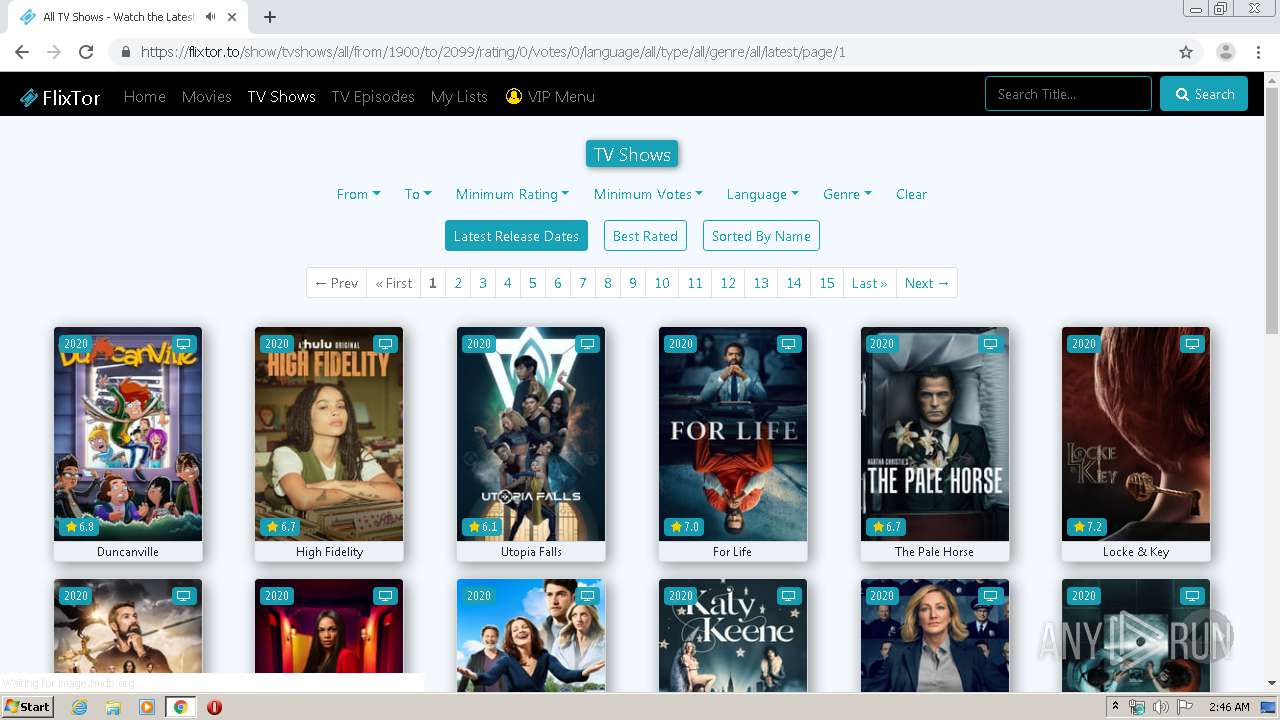Click the FlixTor logo icon
Viewport: 1280px width, 720px height.
click(29, 97)
